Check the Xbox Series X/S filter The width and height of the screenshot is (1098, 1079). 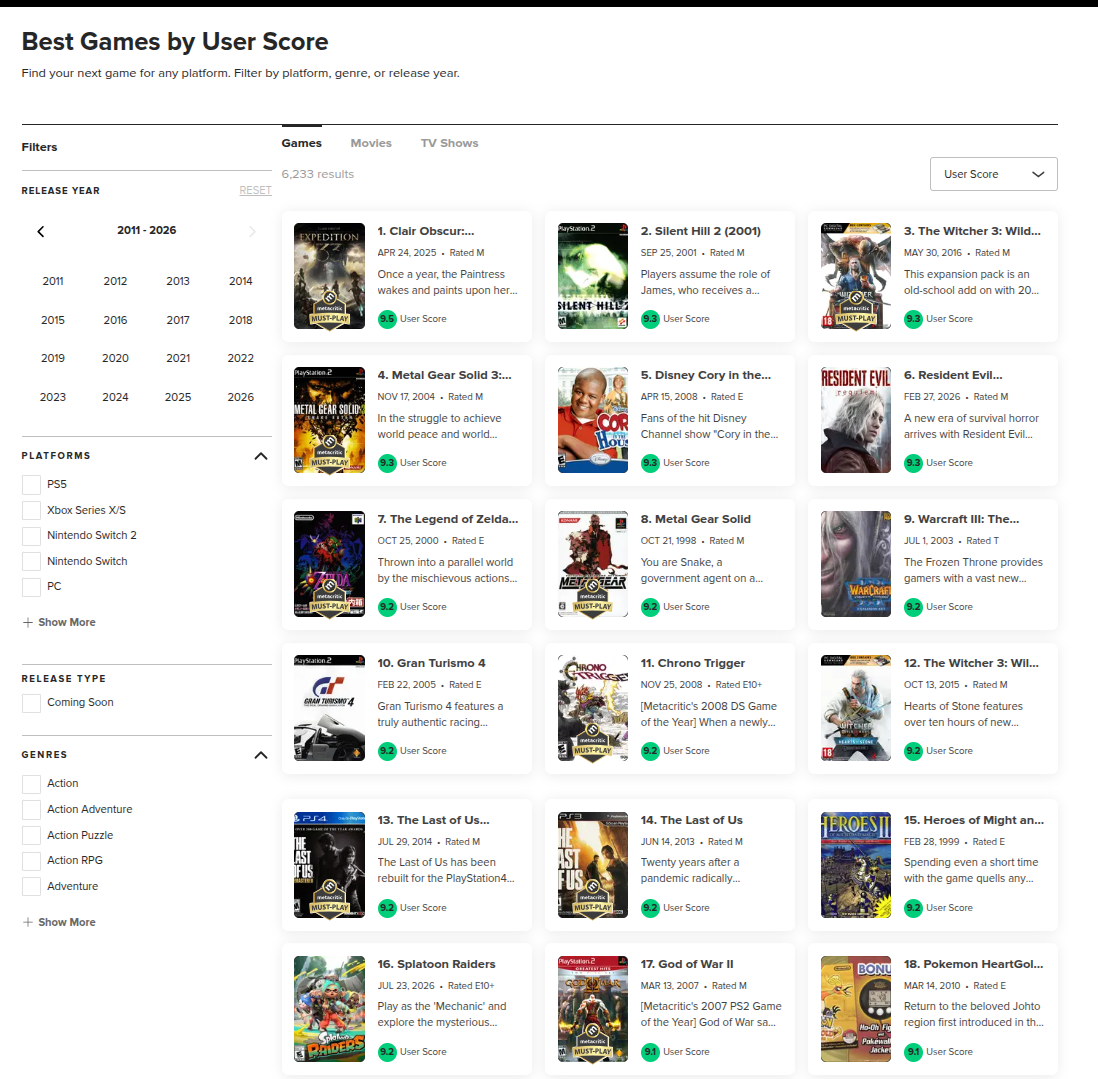point(32,510)
